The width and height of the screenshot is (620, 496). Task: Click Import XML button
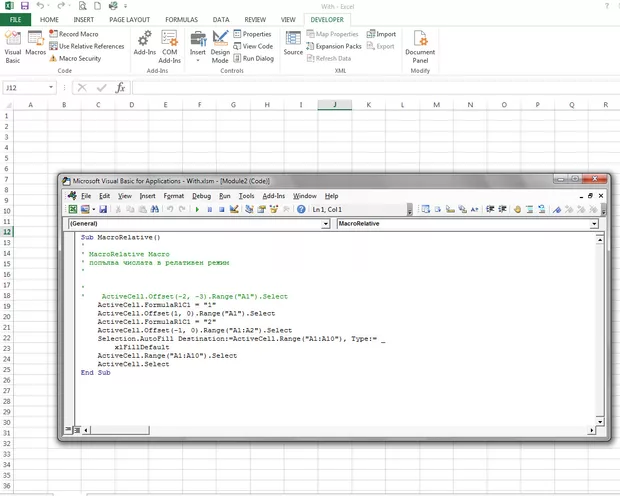coord(381,34)
